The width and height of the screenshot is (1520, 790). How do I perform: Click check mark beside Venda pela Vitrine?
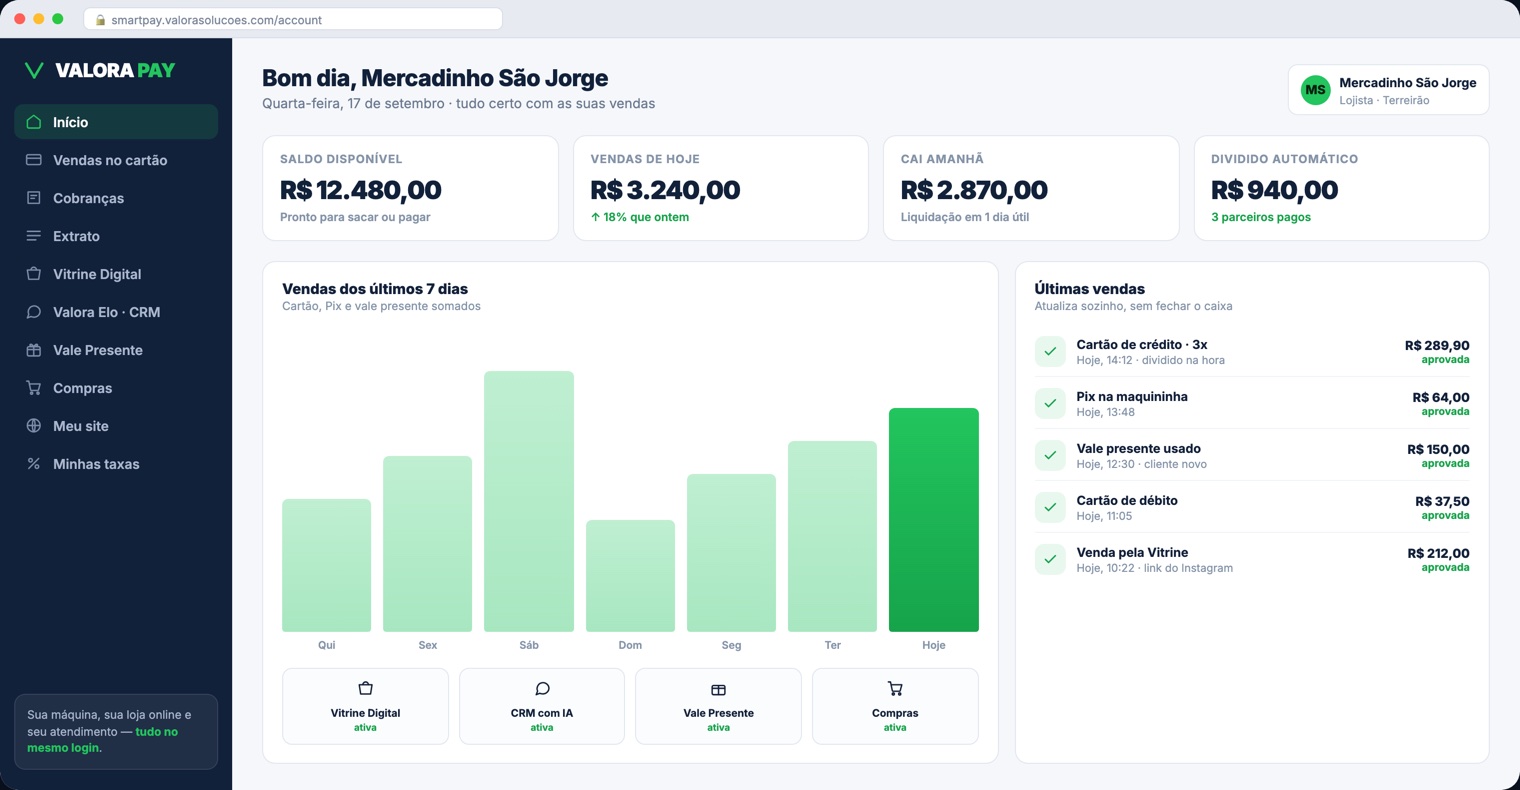(1050, 559)
